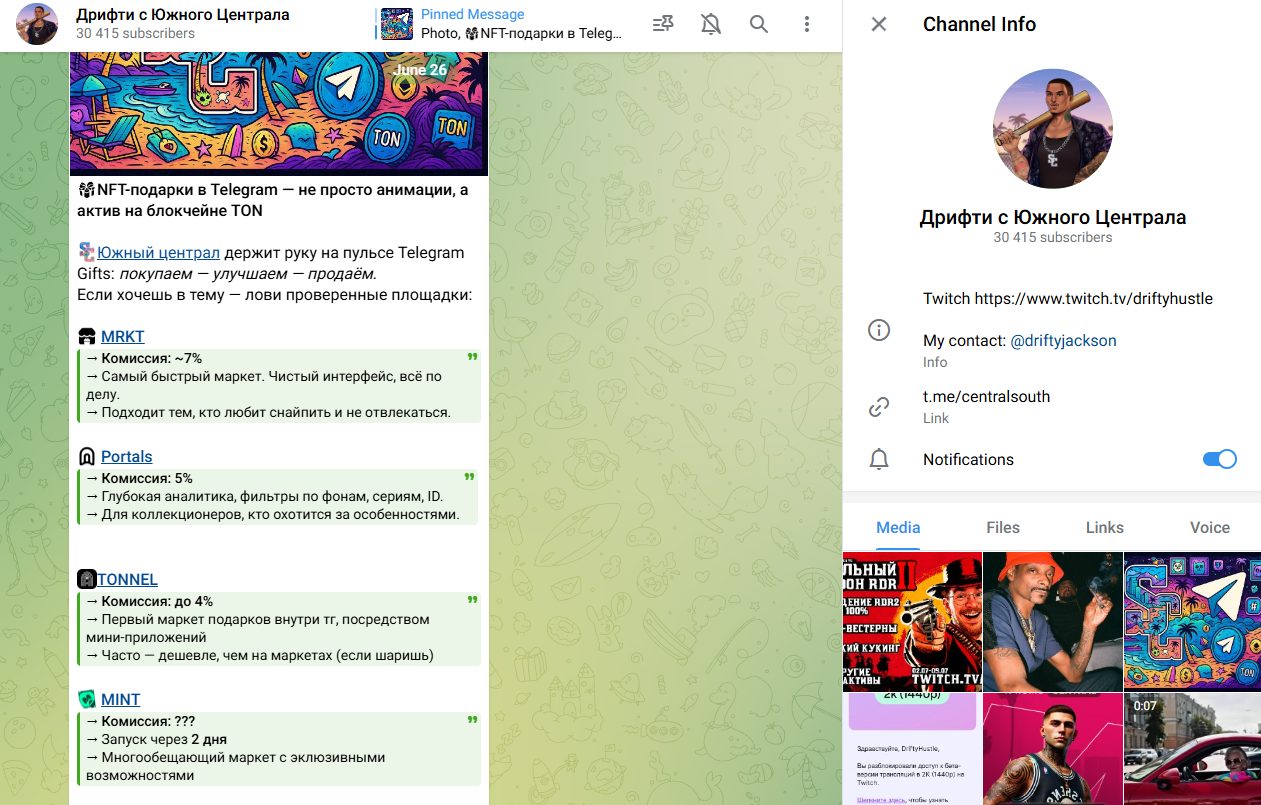Click '30 415 subscribers' under channel info name
This screenshot has width=1261, height=805.
(1052, 238)
